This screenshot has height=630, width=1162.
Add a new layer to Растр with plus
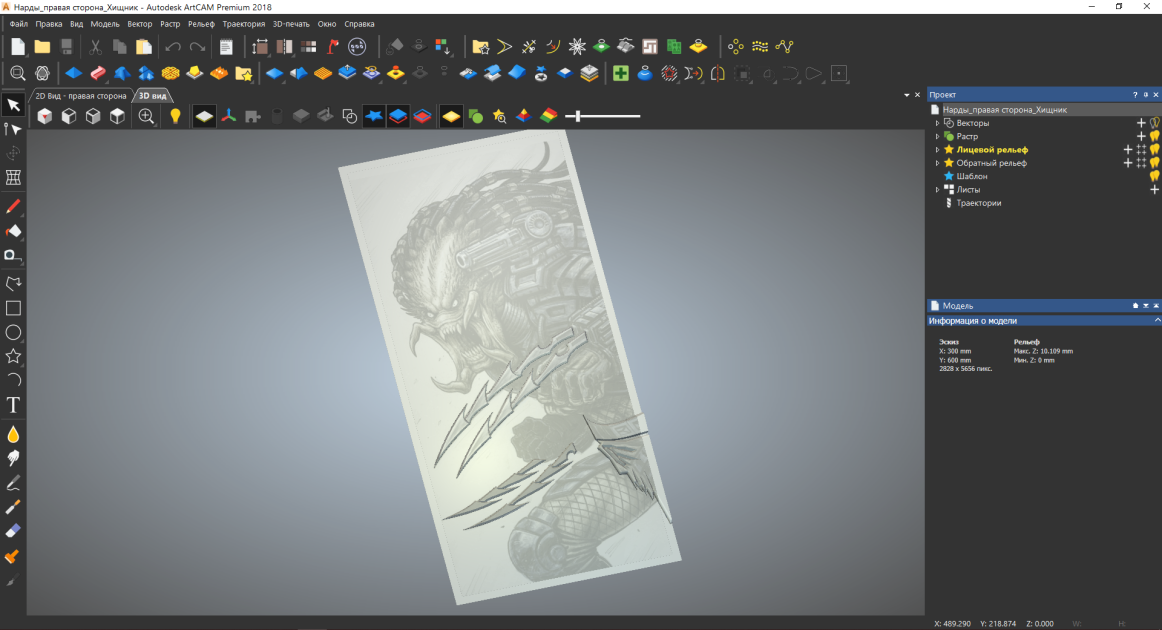[1141, 136]
